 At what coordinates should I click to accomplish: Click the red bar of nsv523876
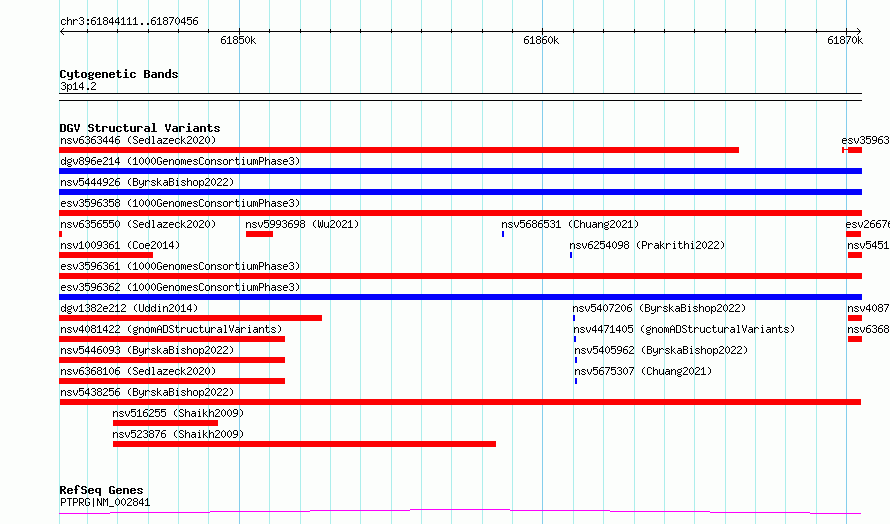pyautogui.click(x=304, y=444)
